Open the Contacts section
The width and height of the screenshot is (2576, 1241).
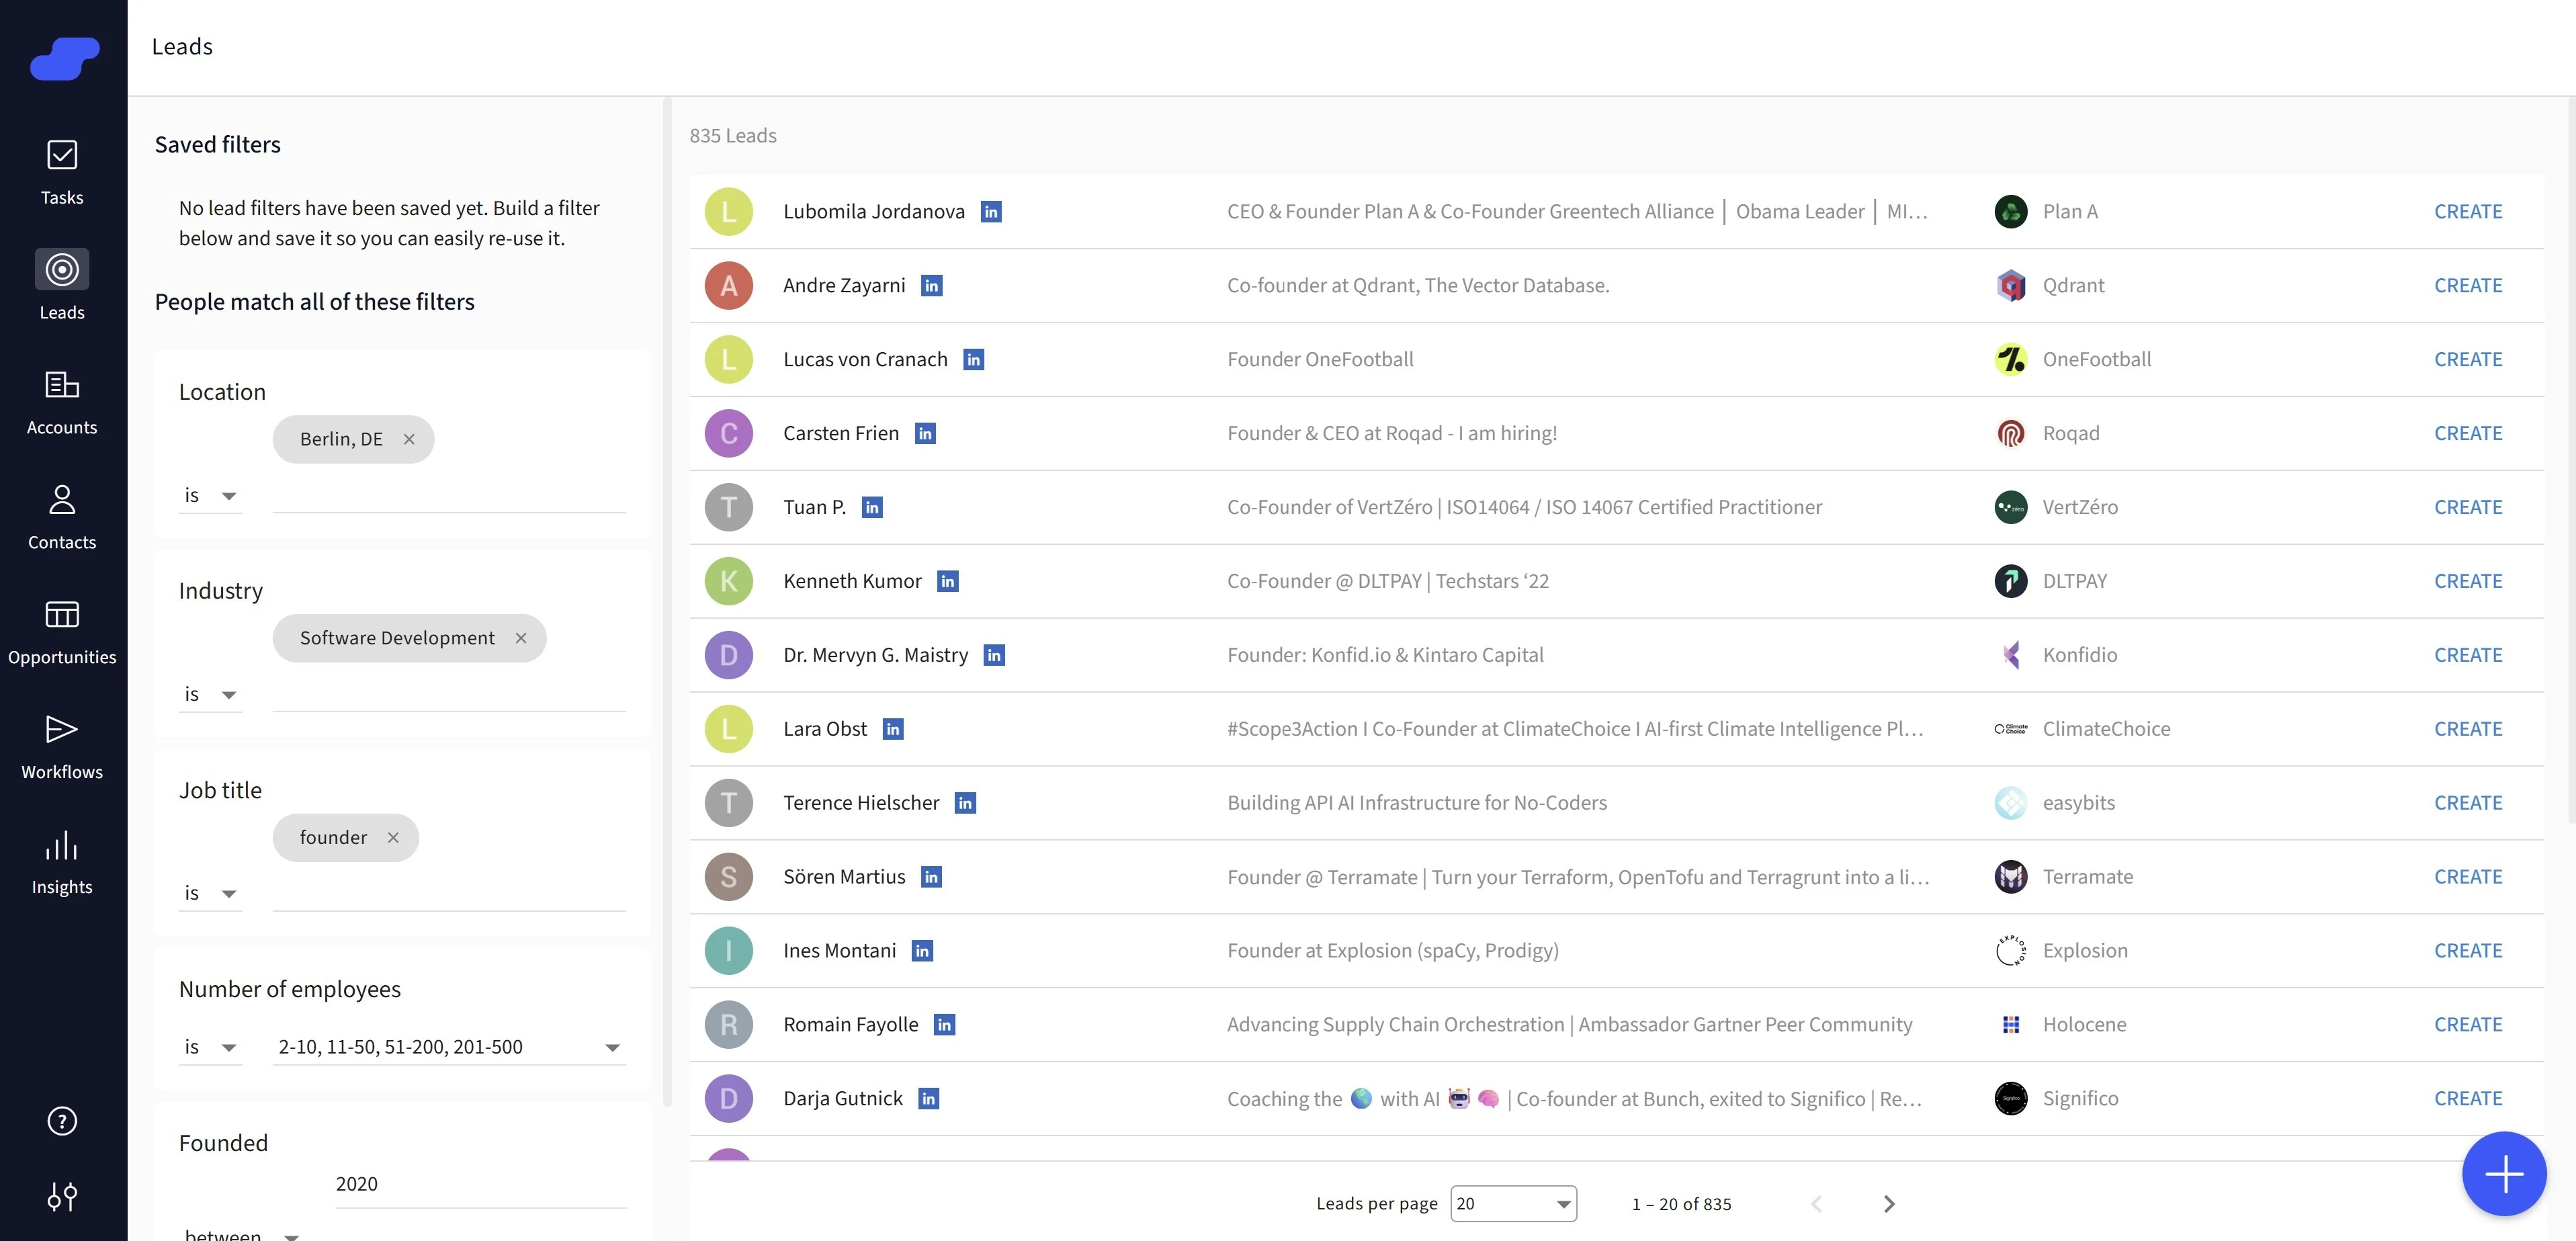[62, 517]
